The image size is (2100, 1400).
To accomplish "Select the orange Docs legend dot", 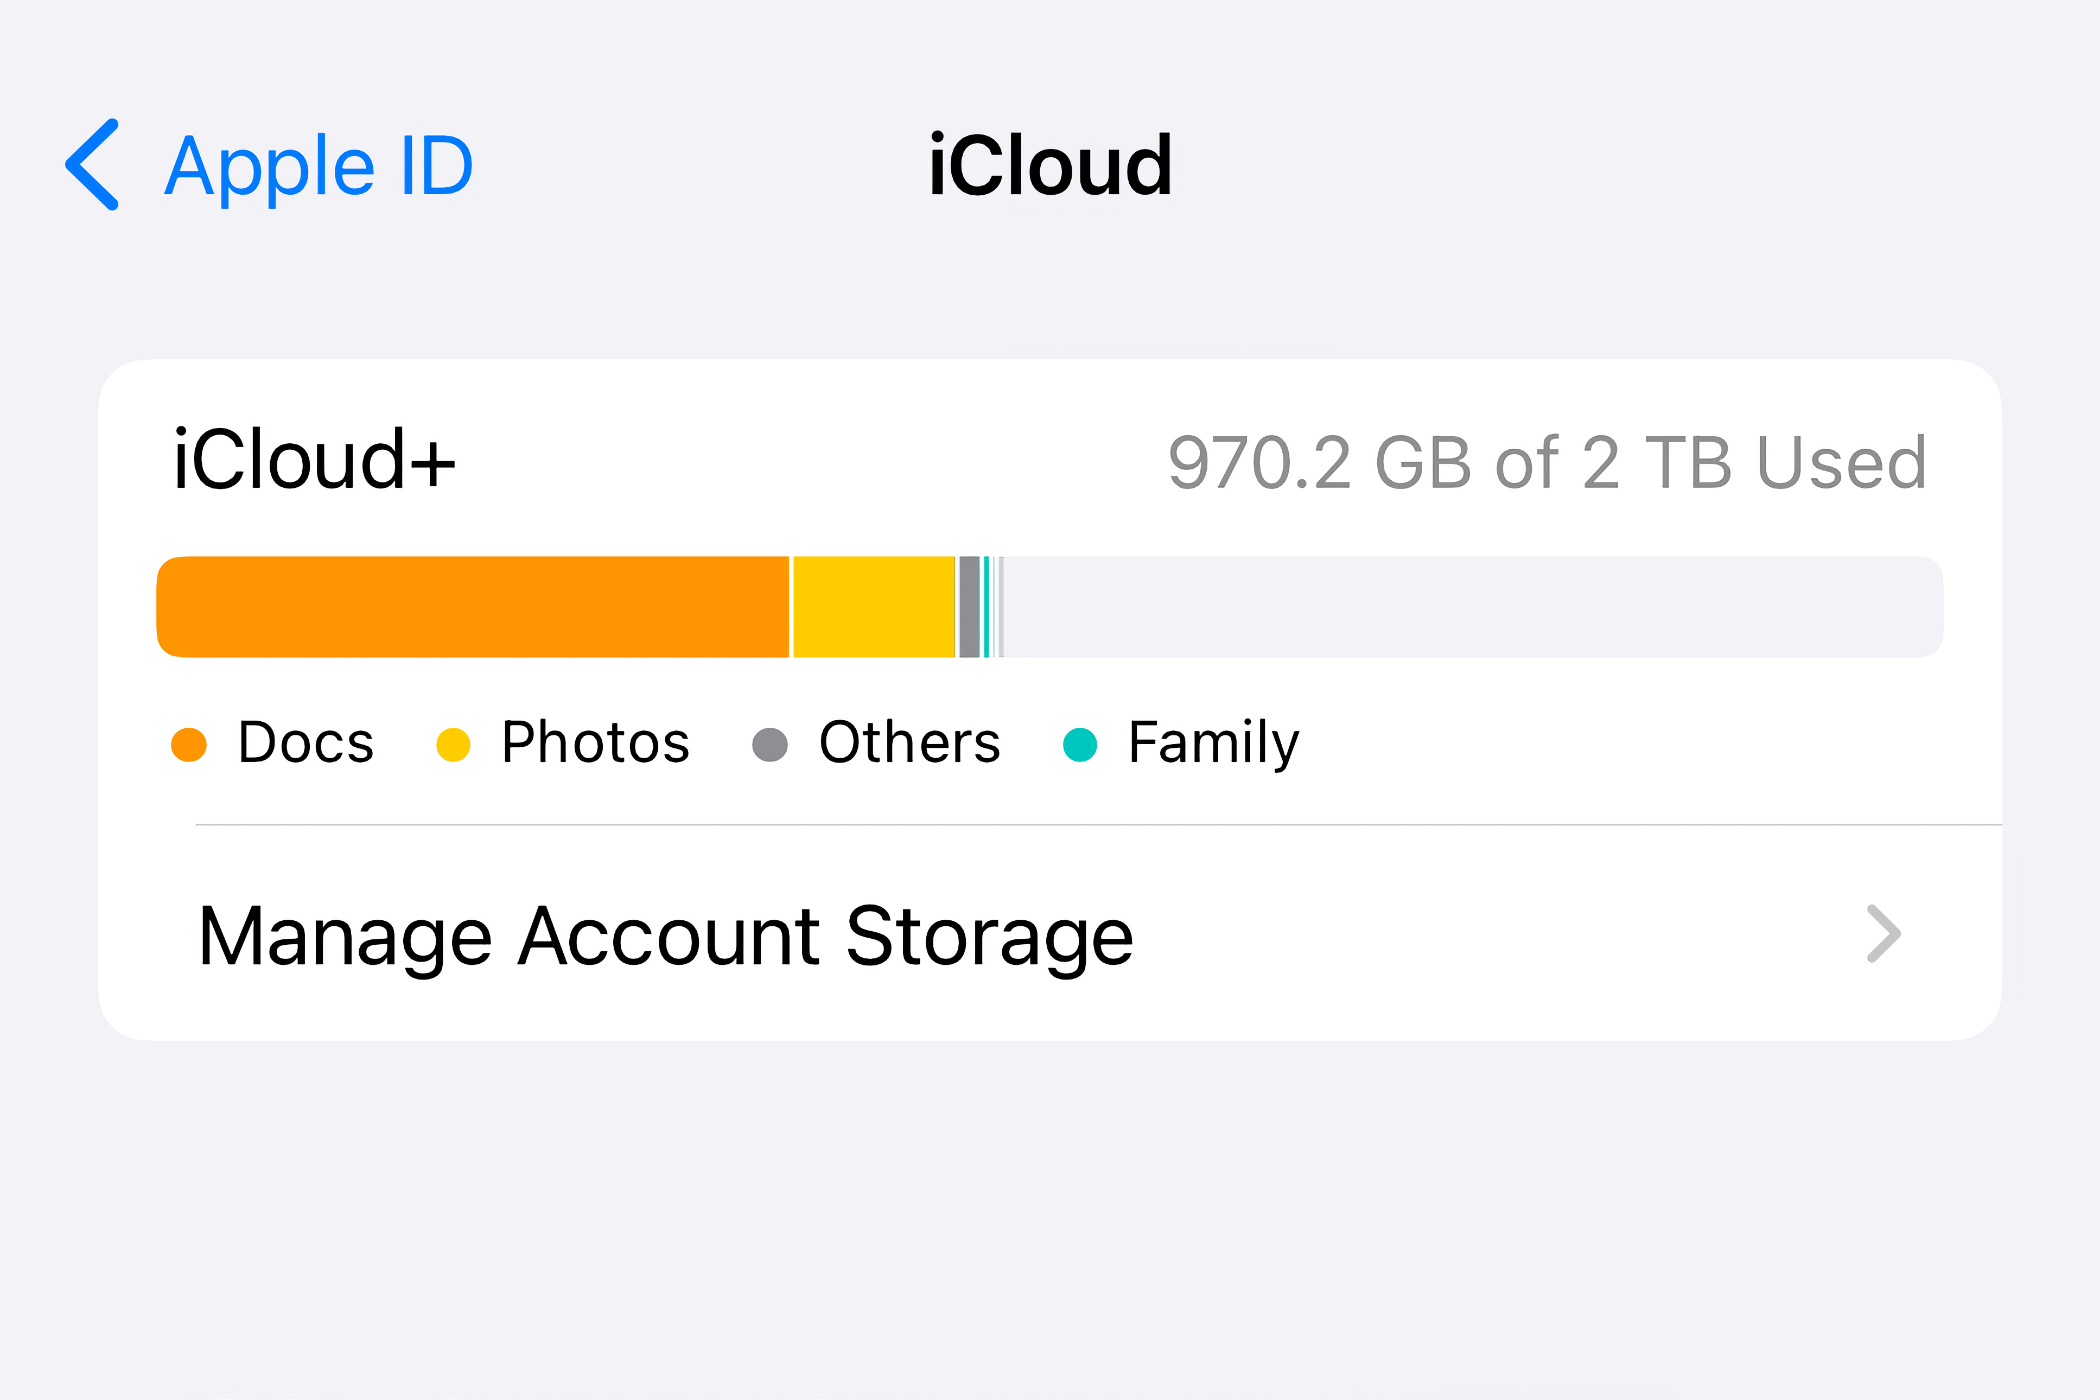I will pyautogui.click(x=188, y=743).
